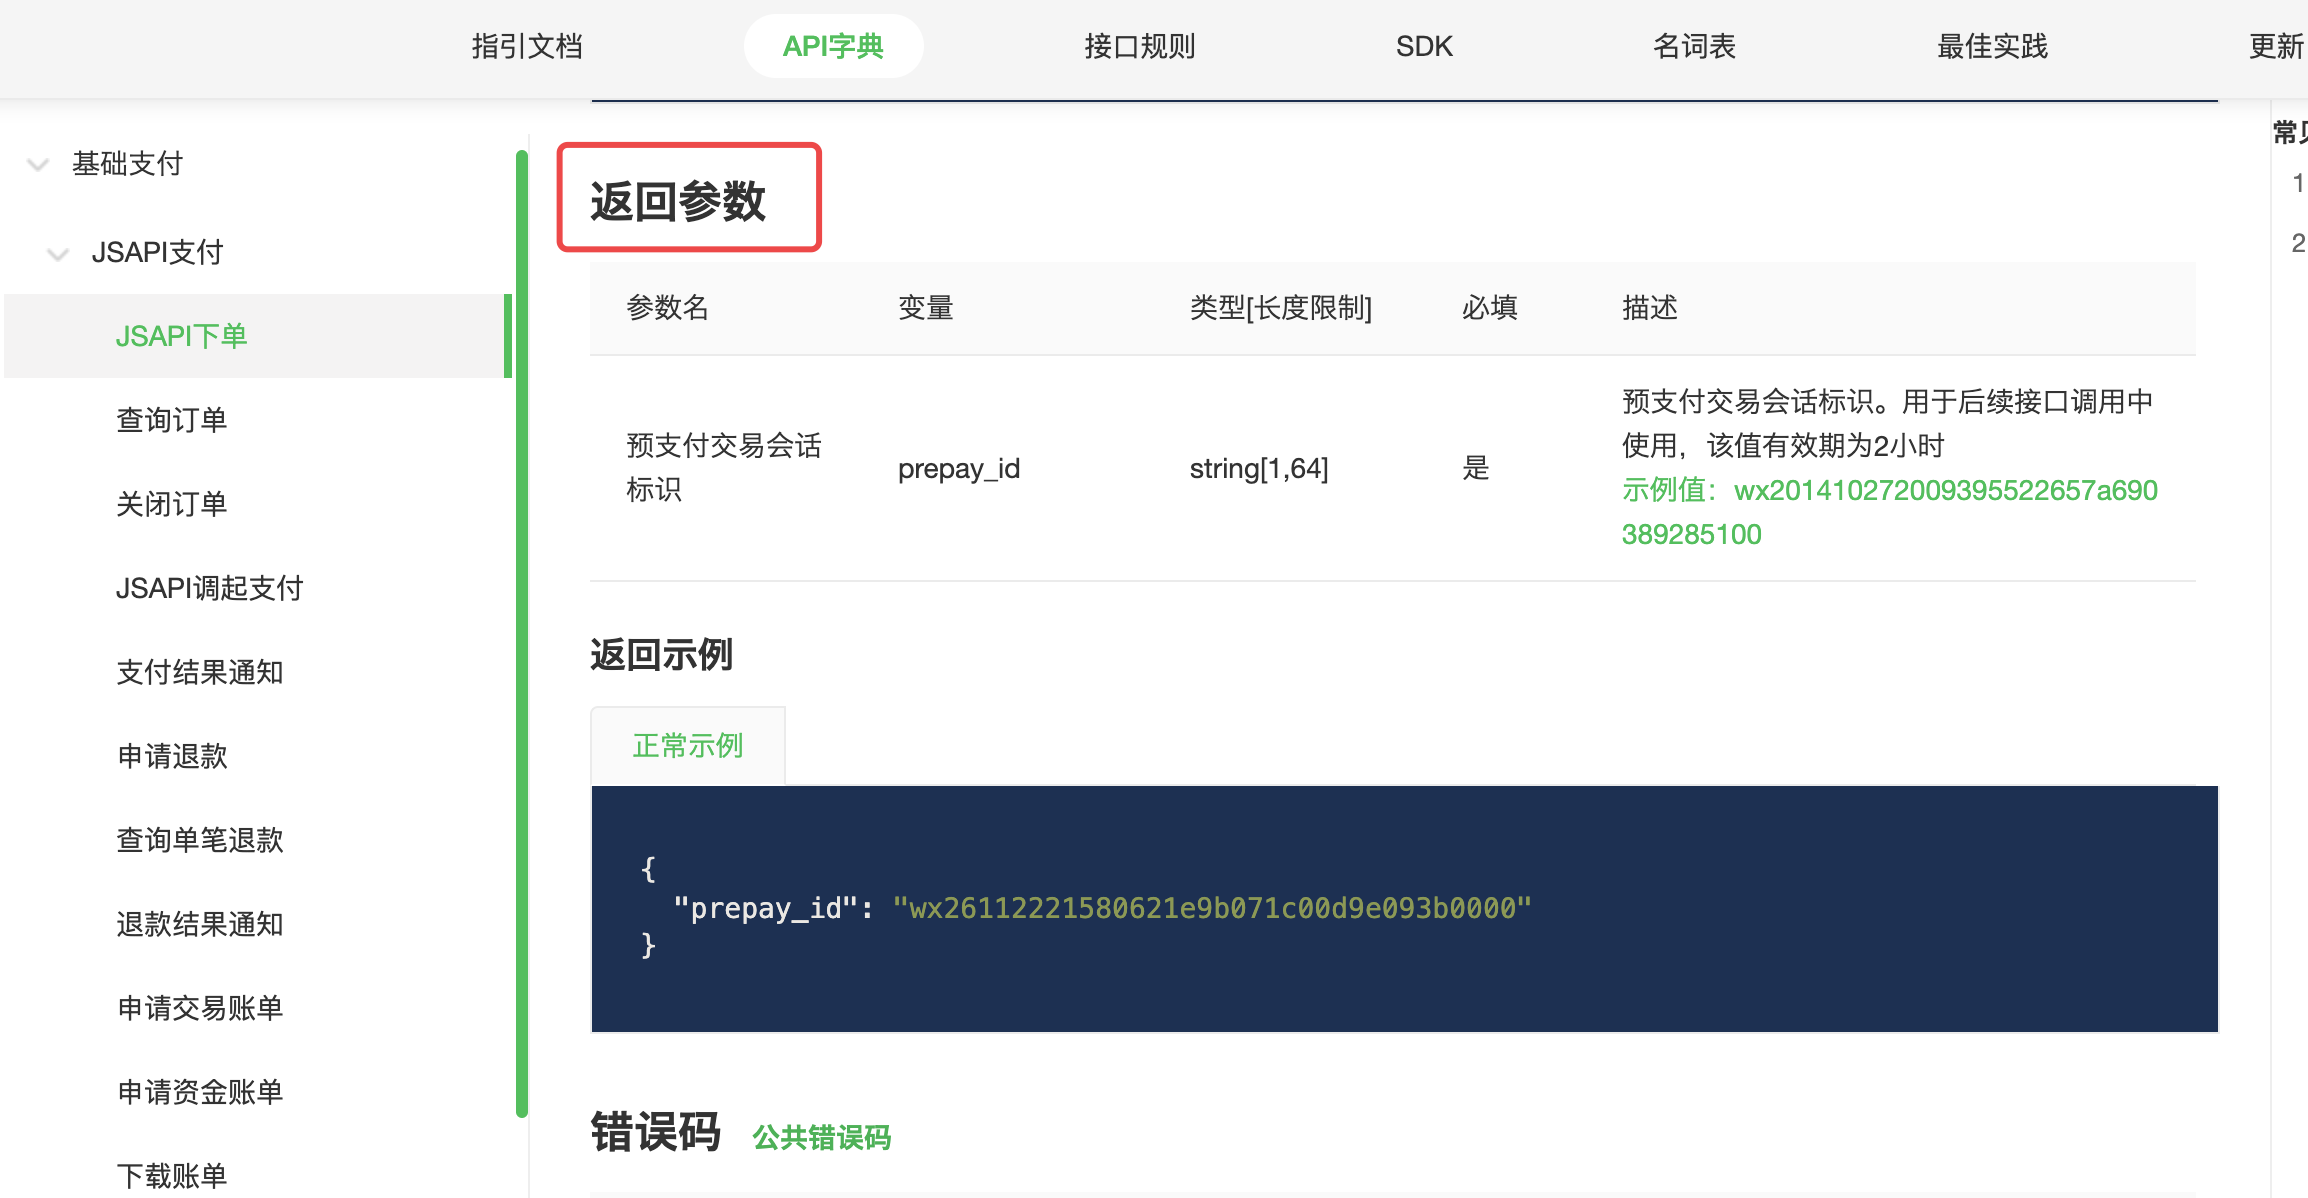Open the 下载账单 page
Viewport: 2308px width, 1198px height.
click(x=172, y=1176)
